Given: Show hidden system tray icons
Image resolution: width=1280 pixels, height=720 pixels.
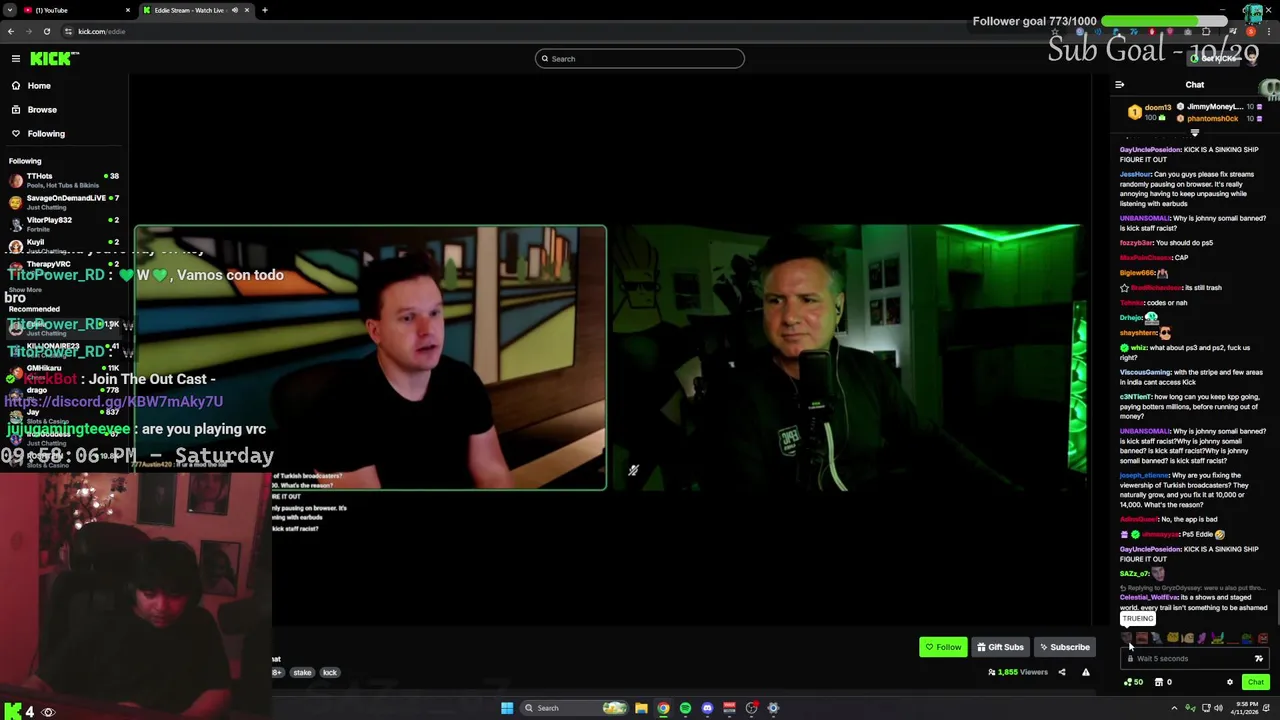Looking at the screenshot, I should point(1174,708).
